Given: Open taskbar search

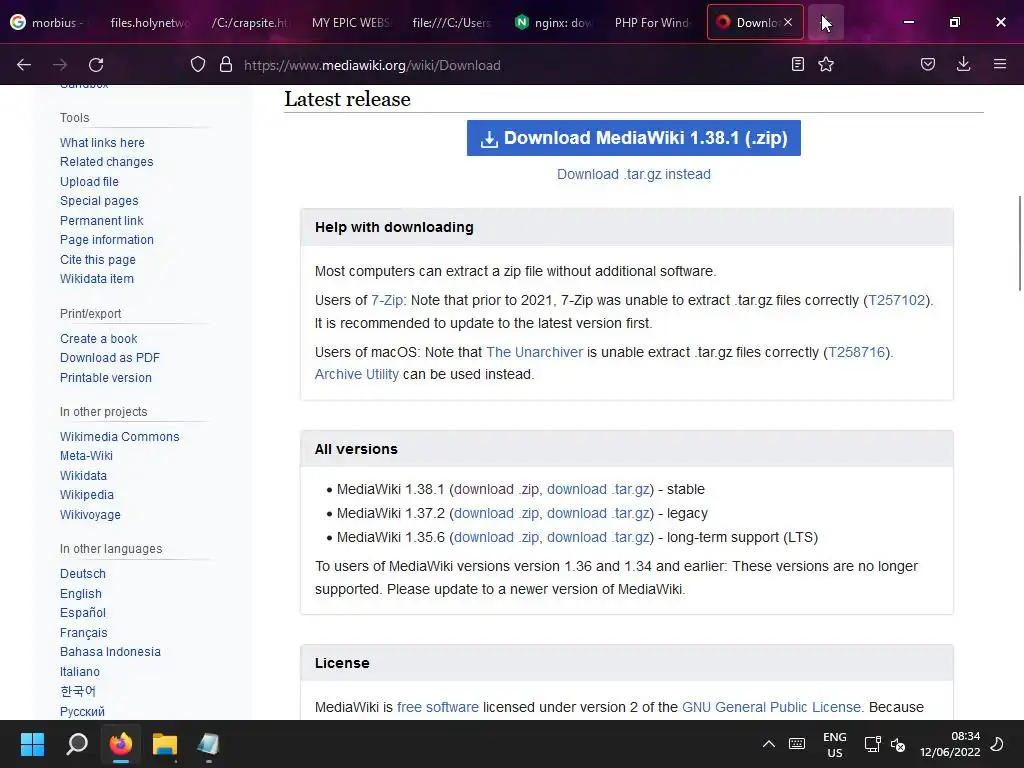Looking at the screenshot, I should tap(77, 744).
